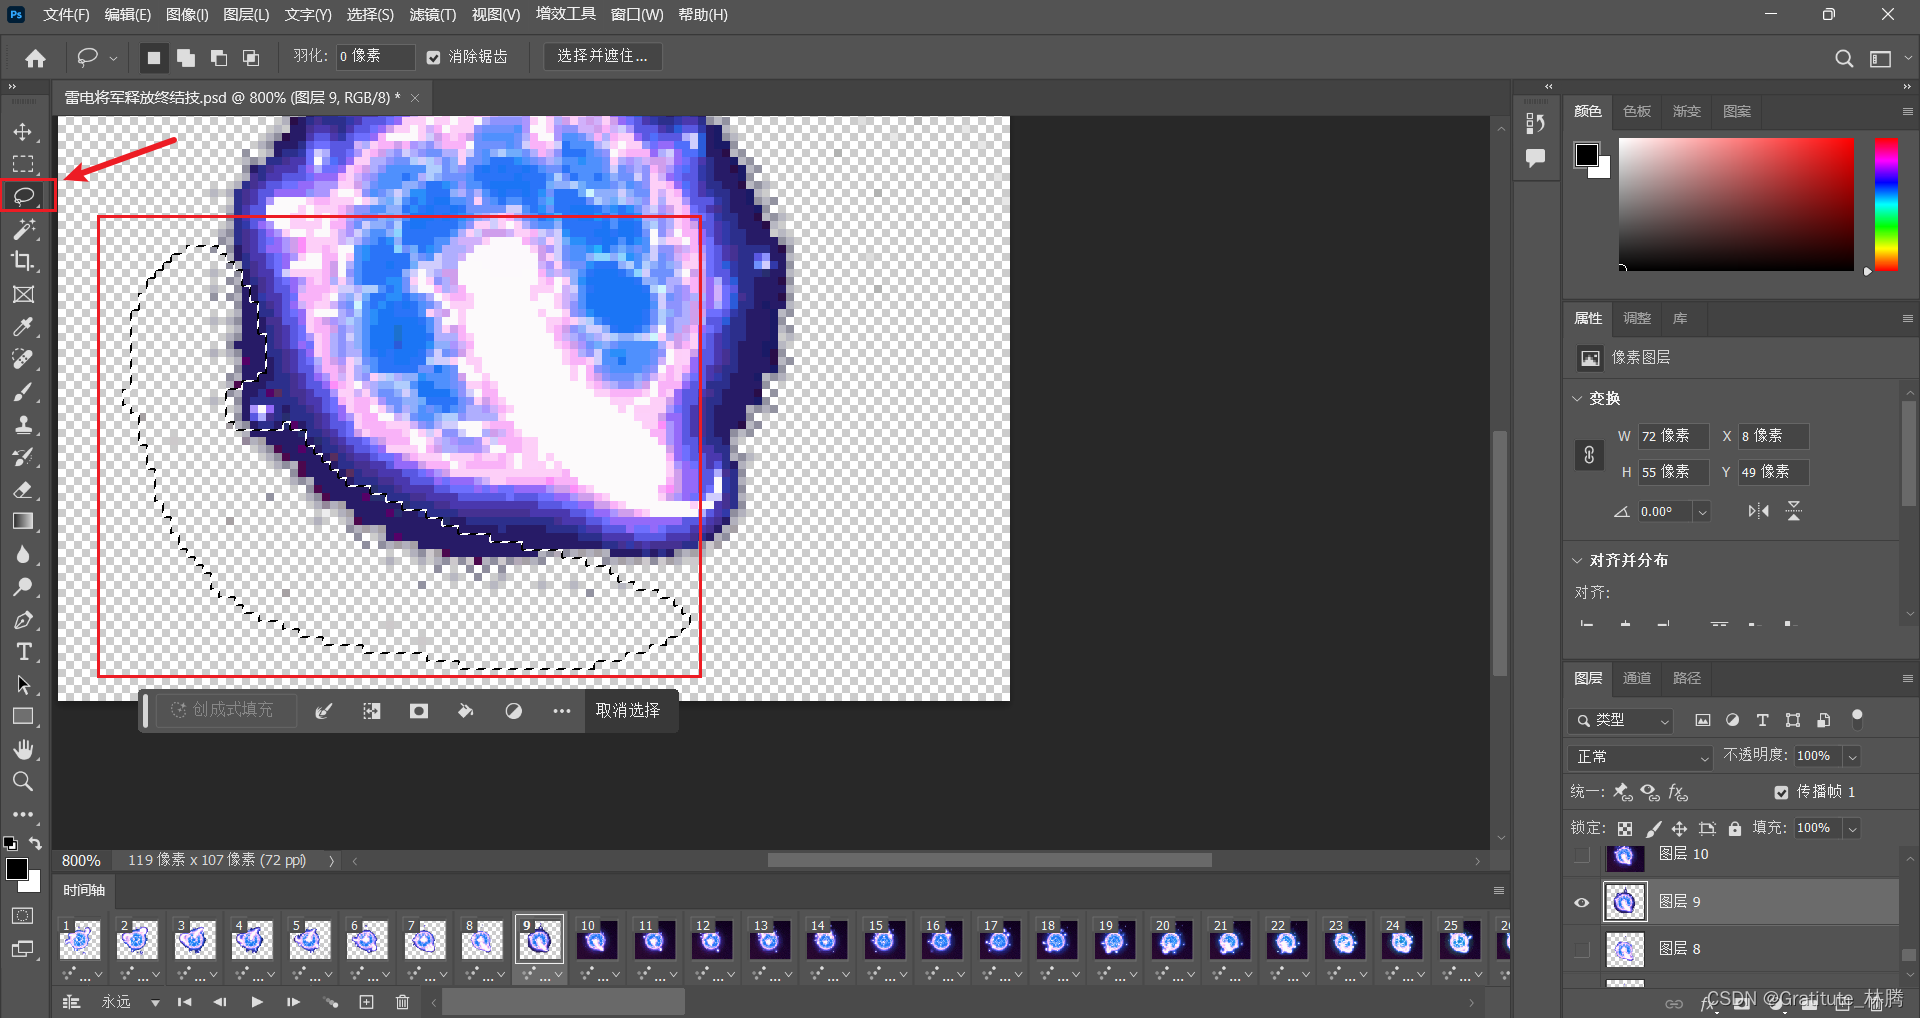Click the foreground color swatch in toolbar

click(16, 868)
